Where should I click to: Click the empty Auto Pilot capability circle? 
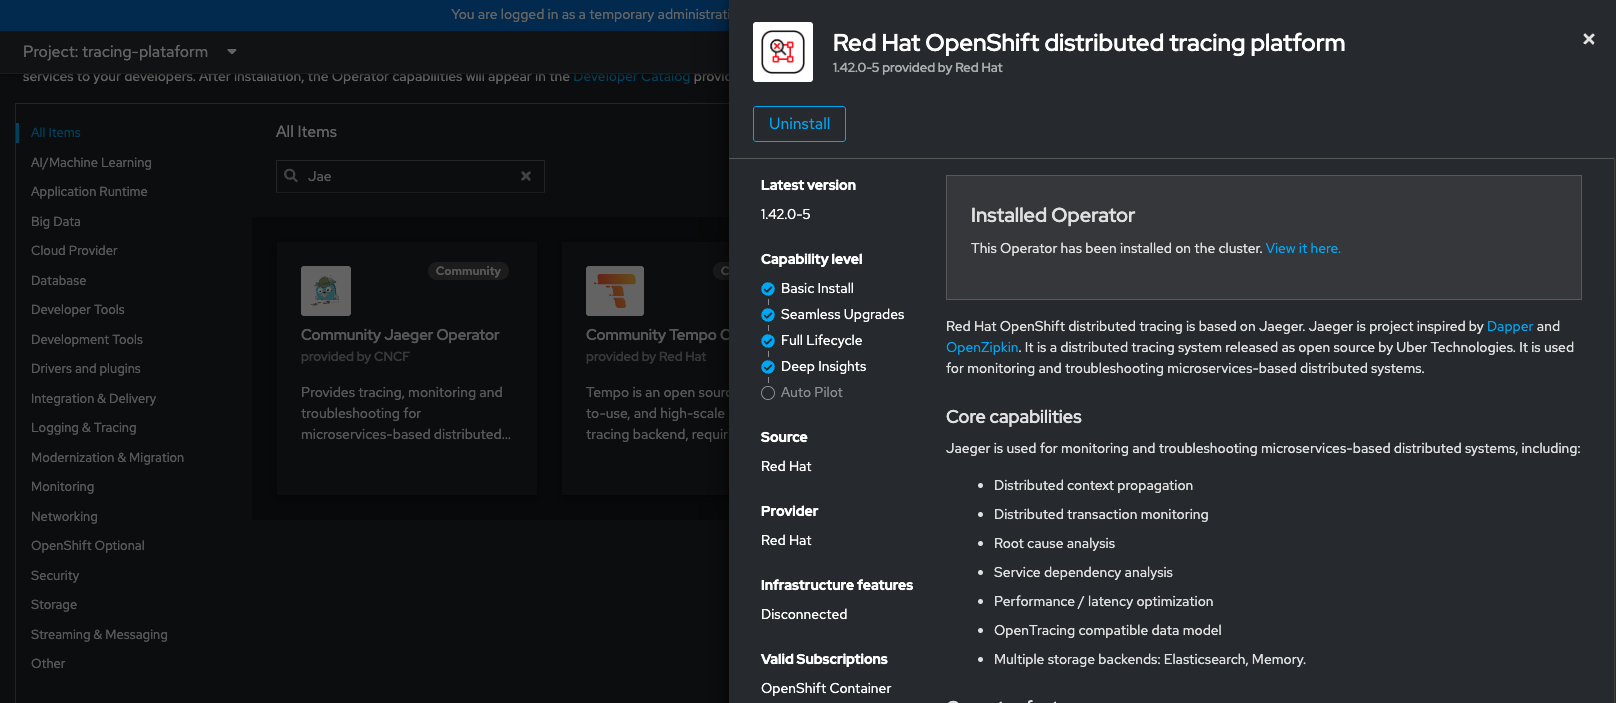768,393
